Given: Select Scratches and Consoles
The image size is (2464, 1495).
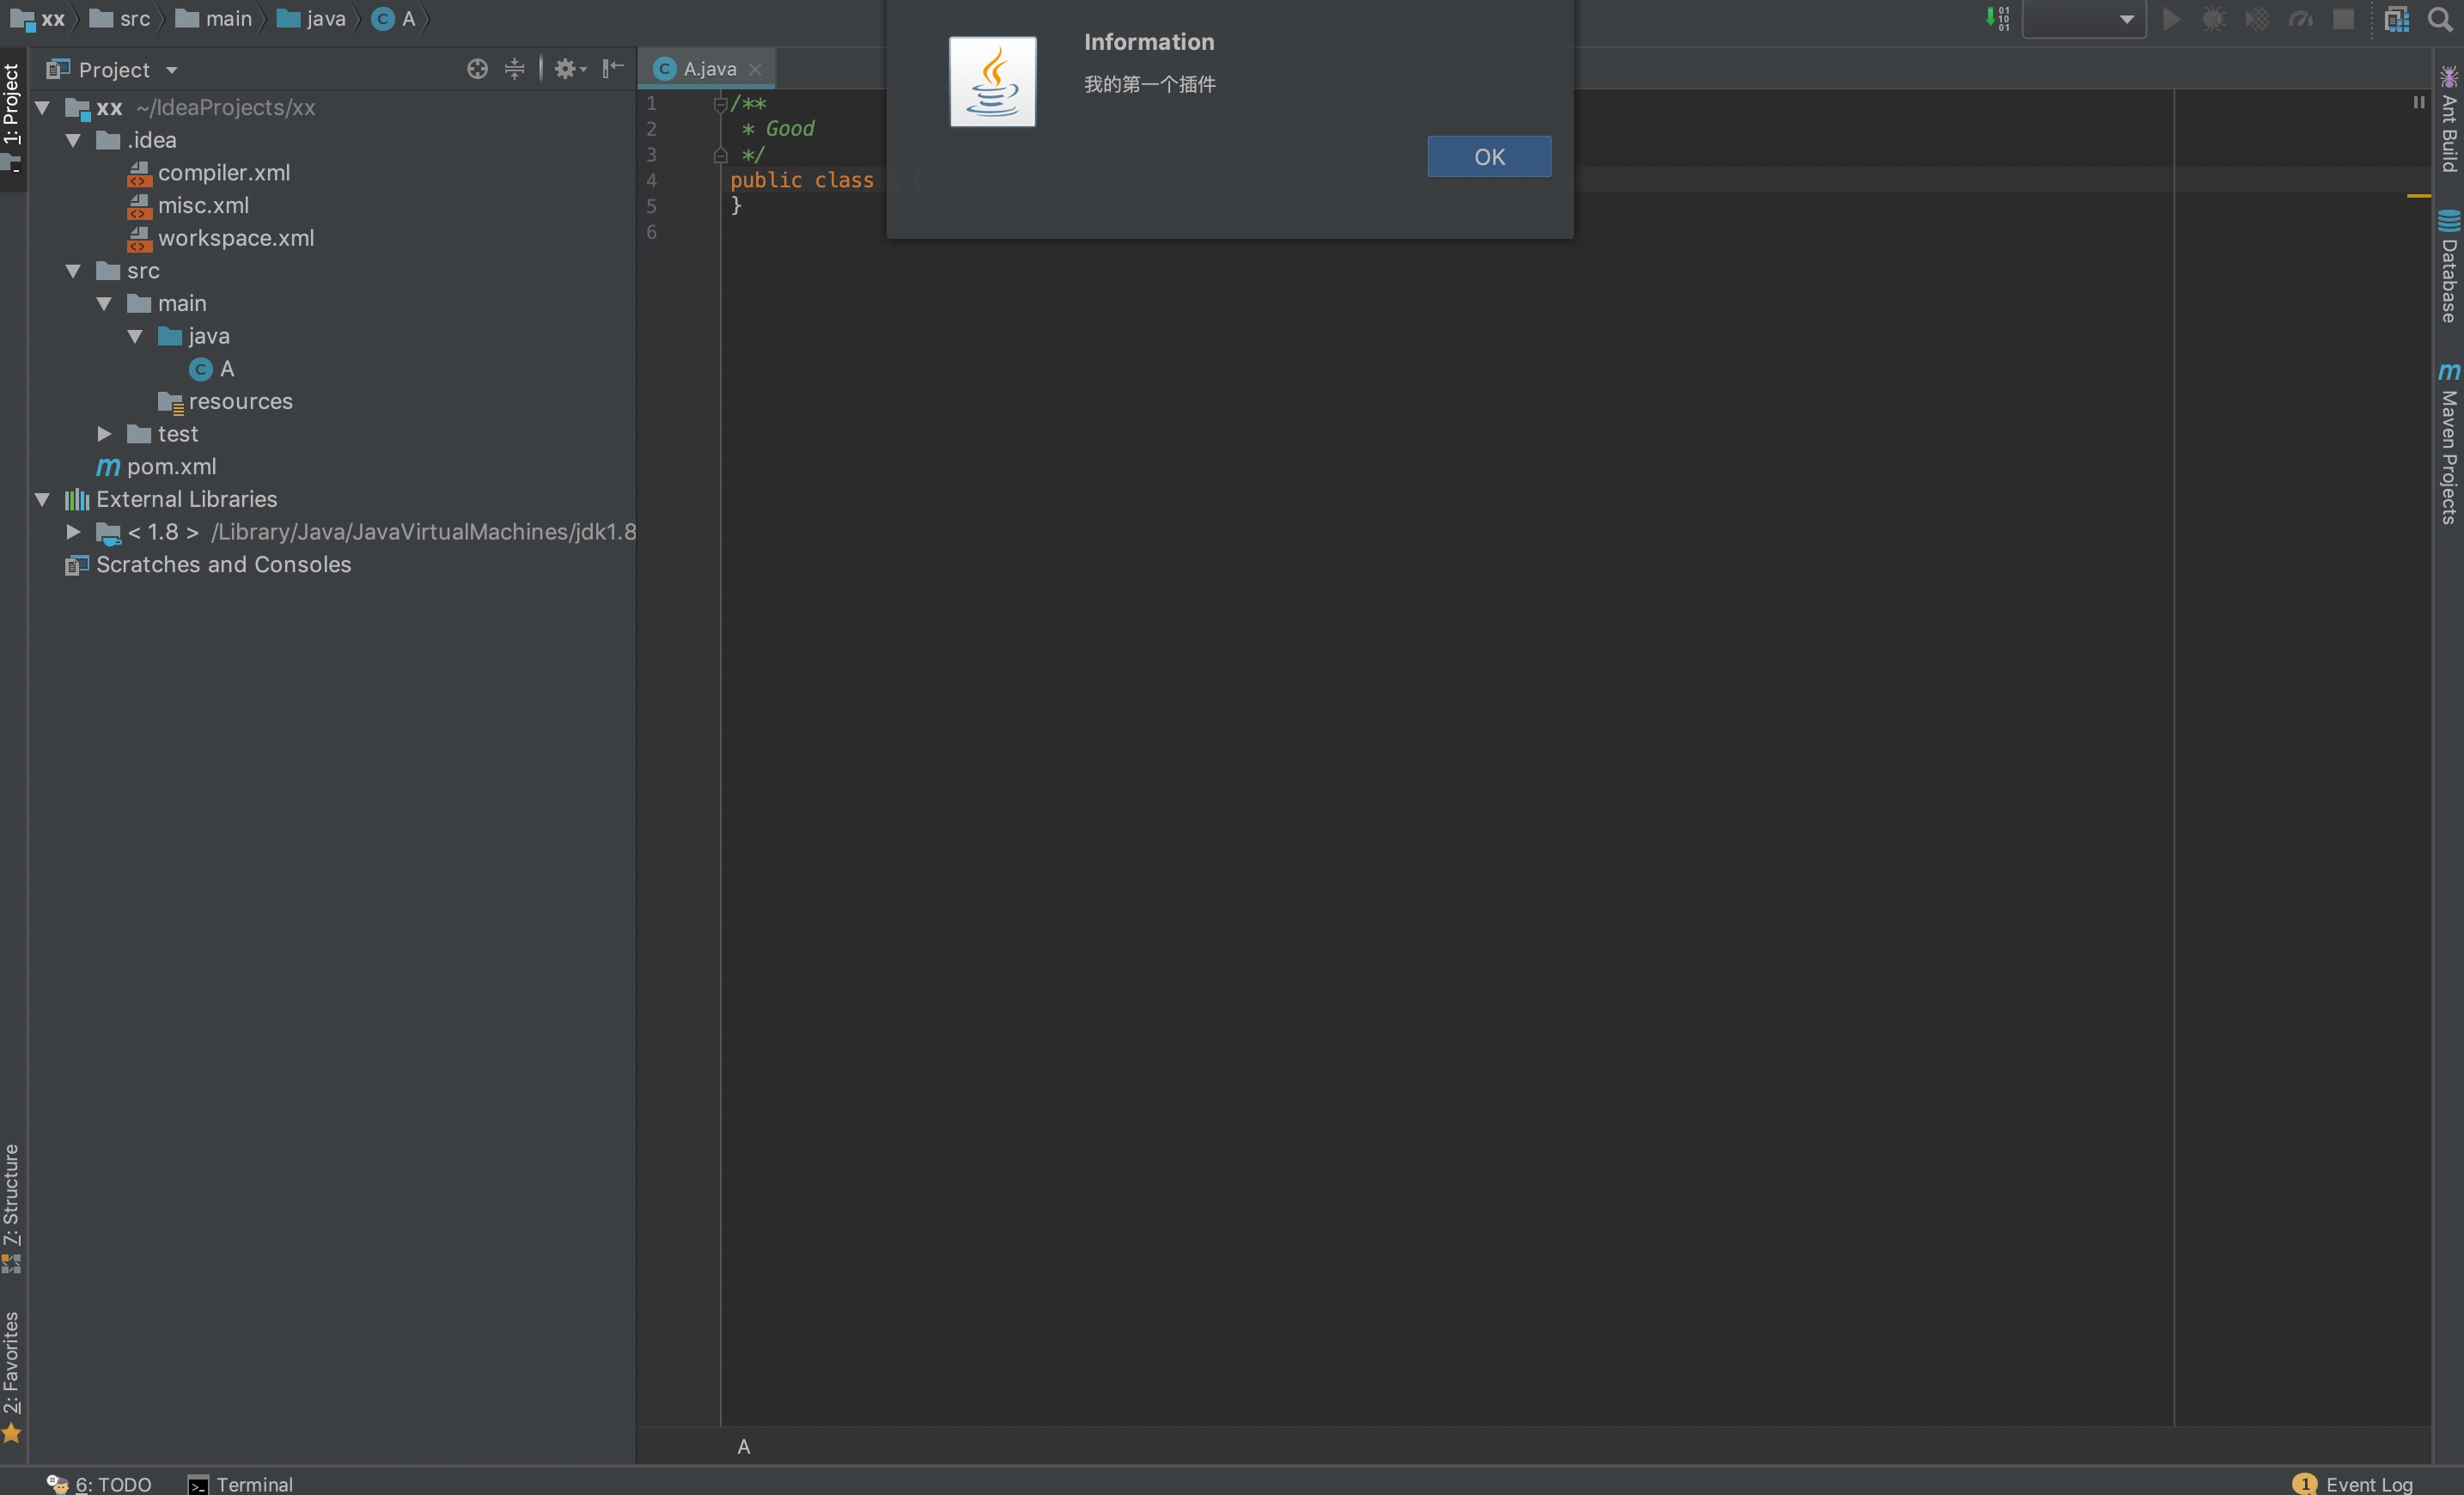Looking at the screenshot, I should (223, 565).
